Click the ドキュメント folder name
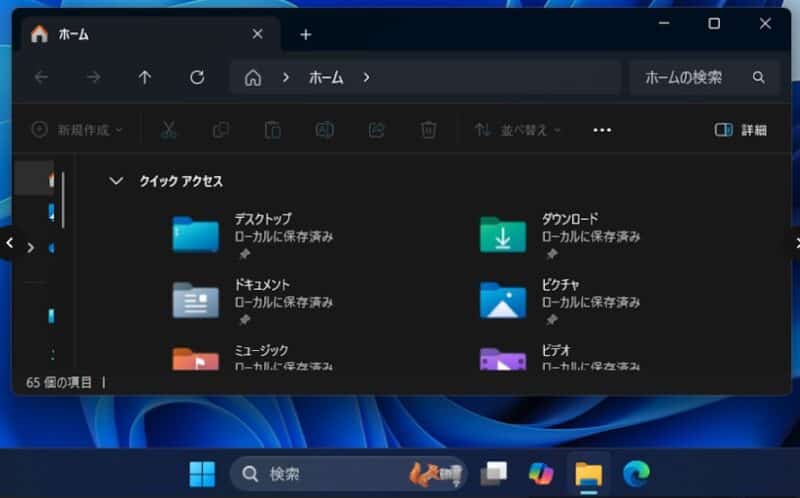Viewport: 800px width, 498px height. pos(262,285)
